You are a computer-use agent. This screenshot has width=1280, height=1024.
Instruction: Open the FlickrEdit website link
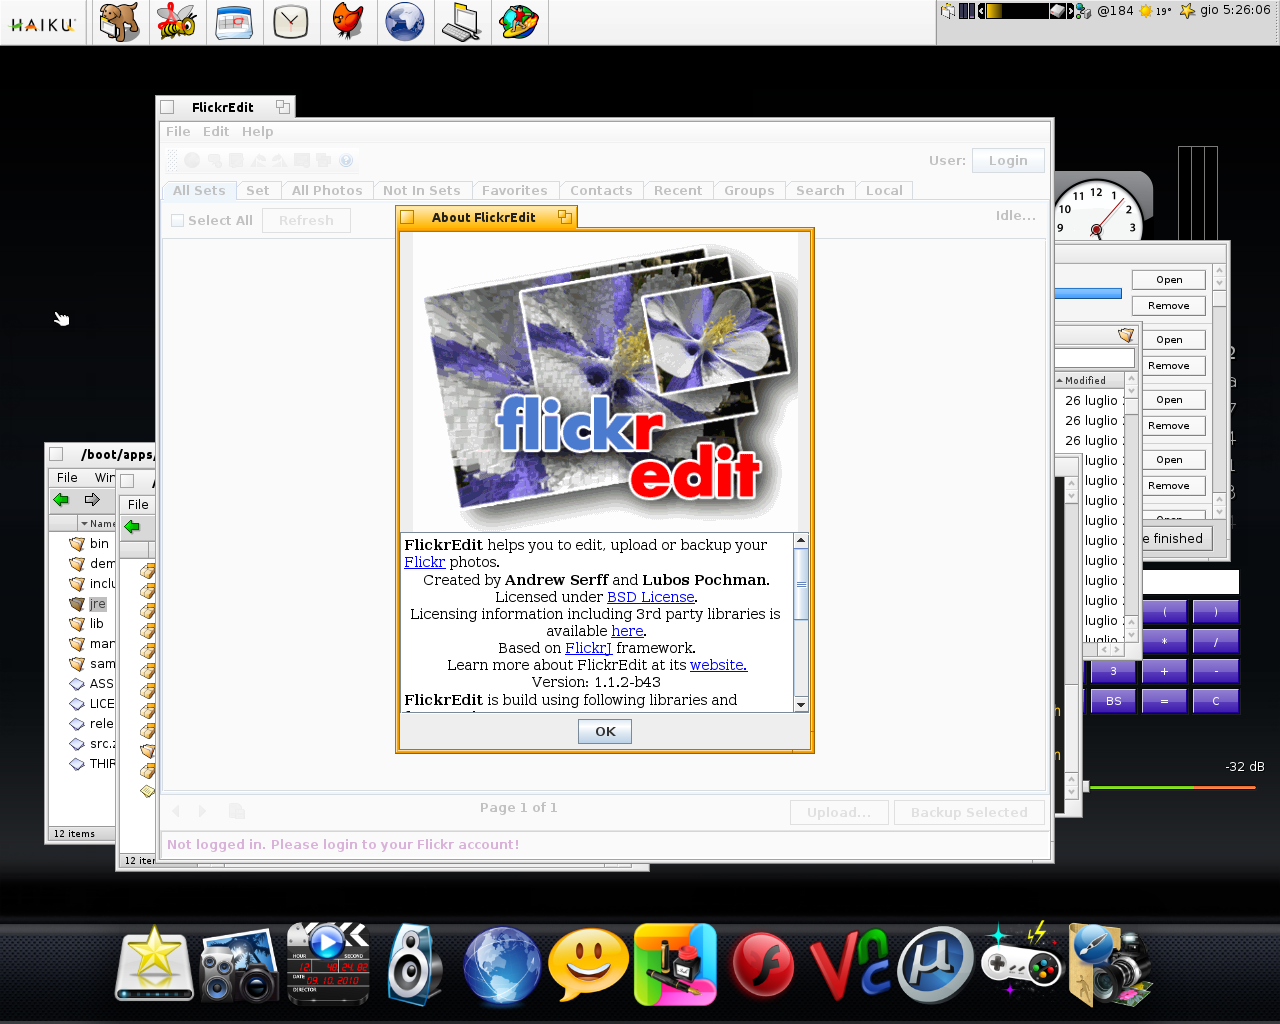click(718, 665)
